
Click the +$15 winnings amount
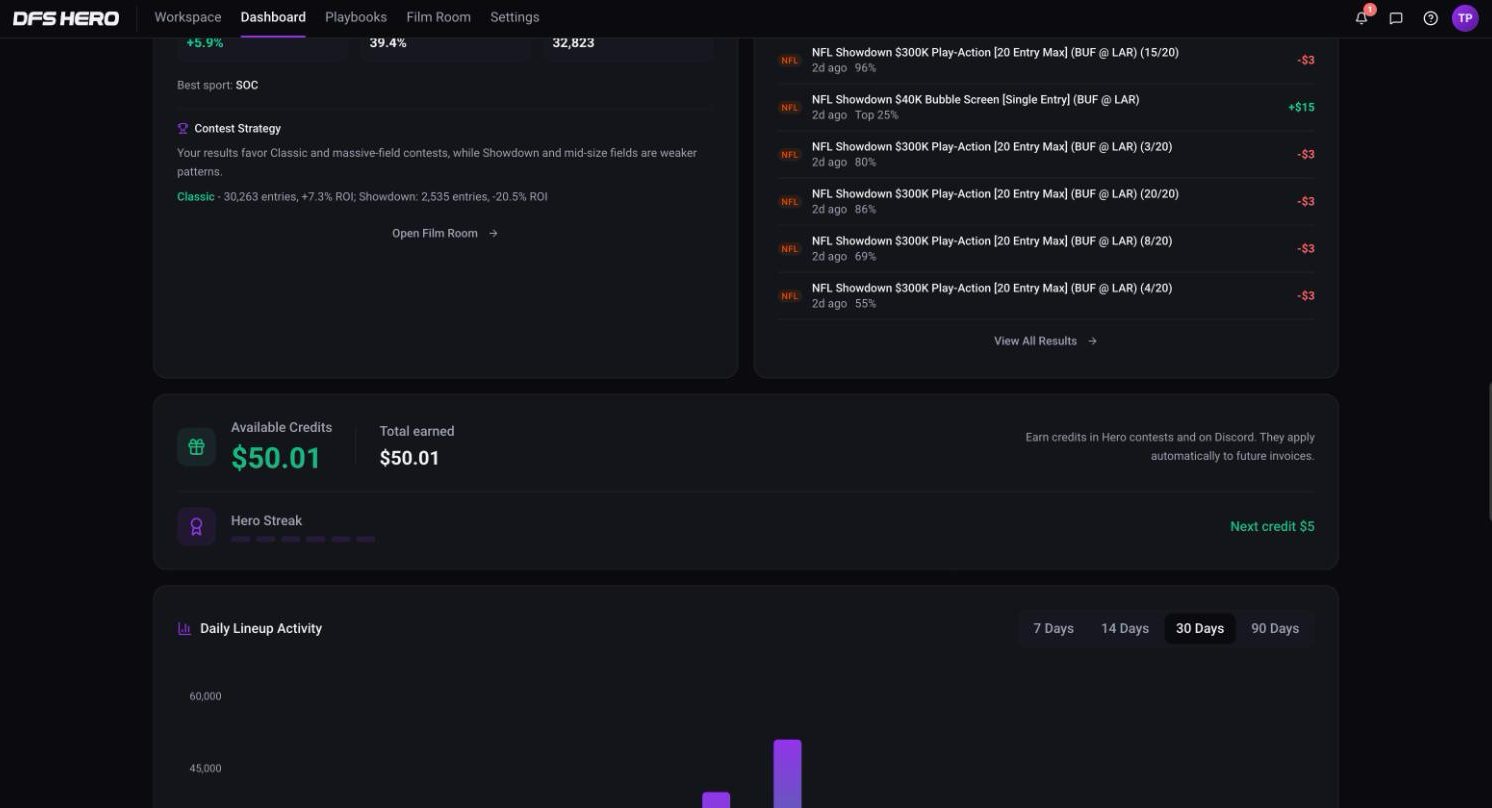click(1301, 107)
